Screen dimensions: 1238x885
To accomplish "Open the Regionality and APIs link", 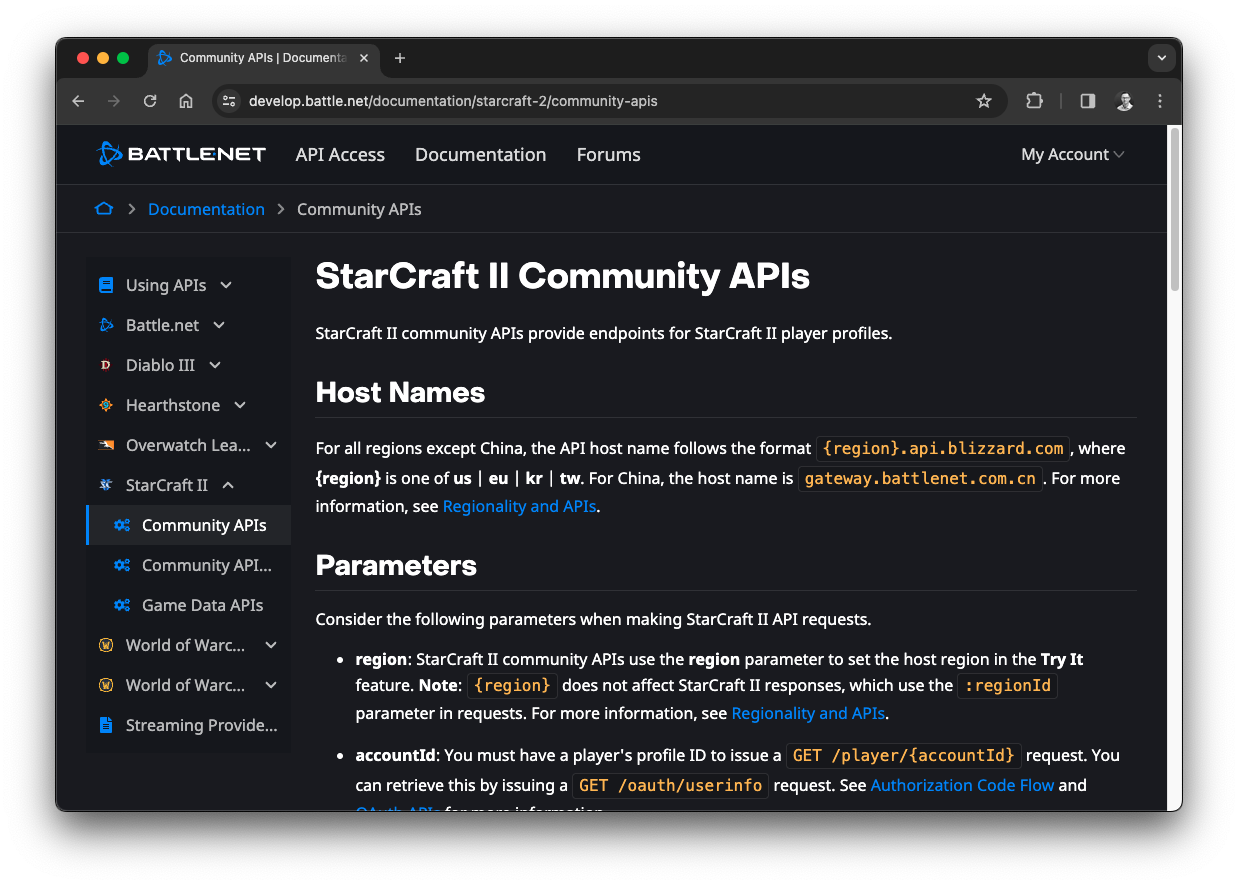I will pyautogui.click(x=519, y=506).
